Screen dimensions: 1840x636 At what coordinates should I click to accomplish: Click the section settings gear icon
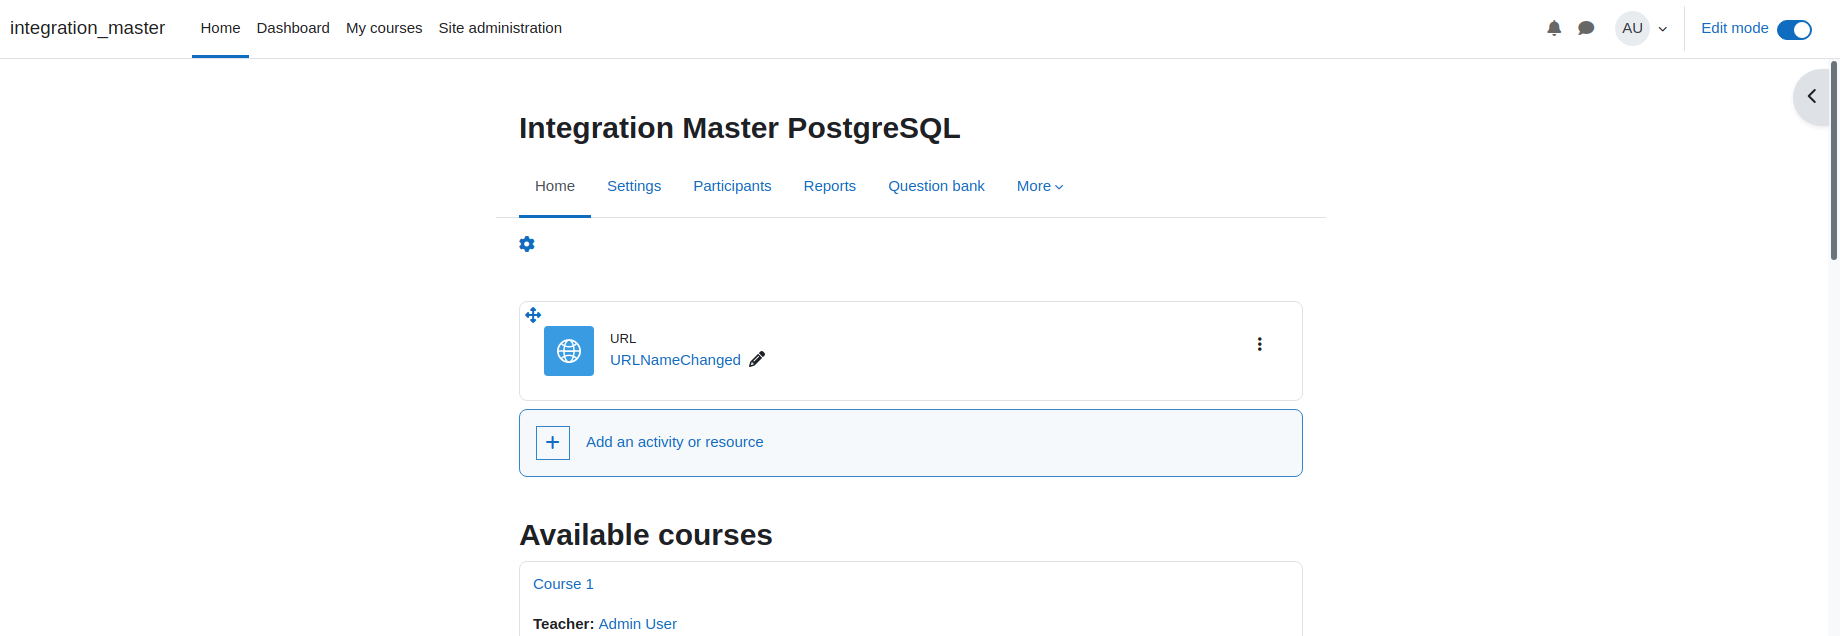[527, 244]
